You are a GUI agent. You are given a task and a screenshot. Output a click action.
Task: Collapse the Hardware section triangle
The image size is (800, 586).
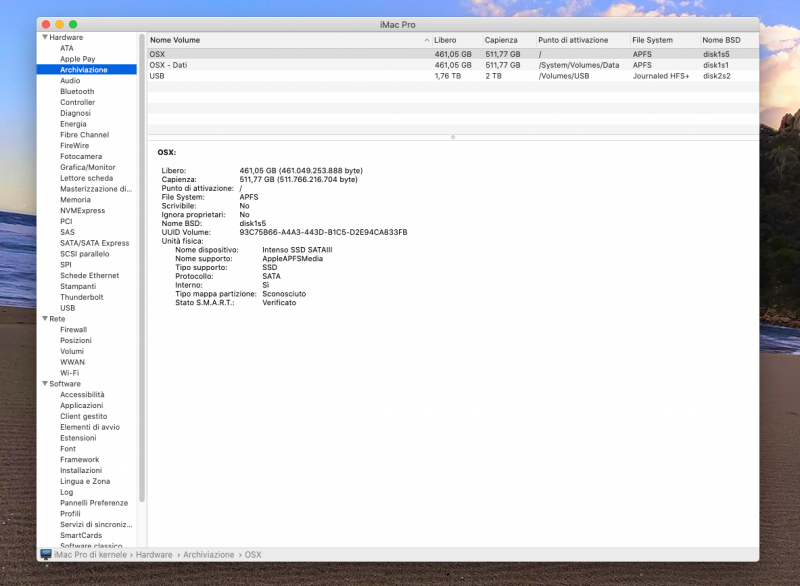point(44,37)
